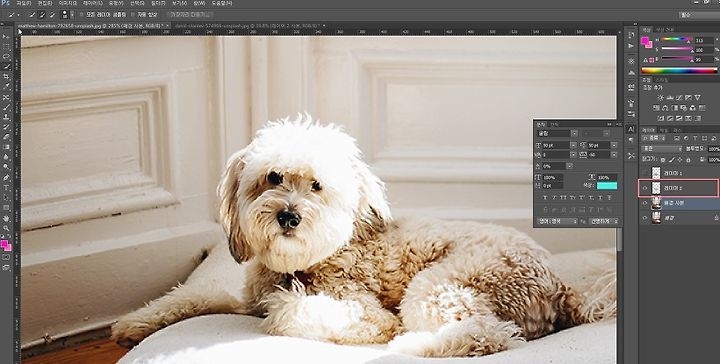The image size is (720, 364).
Task: Open the font family dropdown
Action: pos(574,133)
